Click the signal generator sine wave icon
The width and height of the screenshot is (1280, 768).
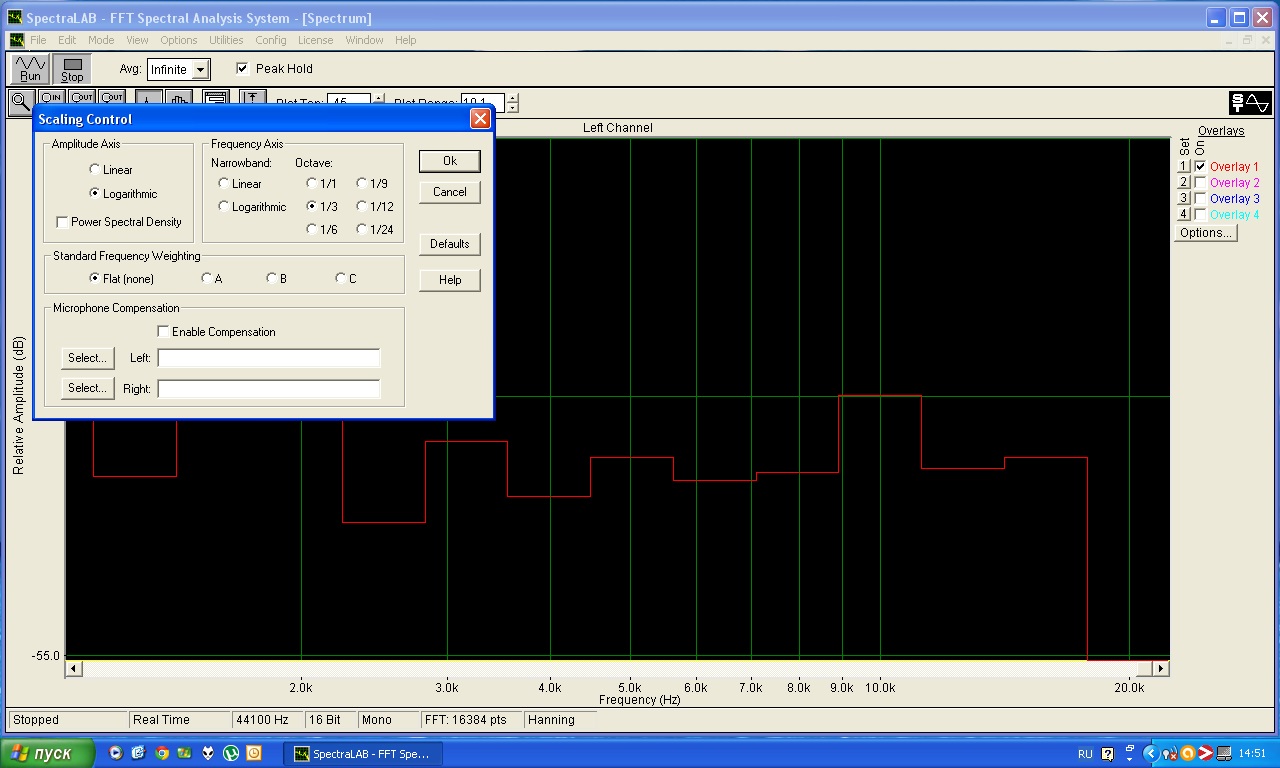1250,102
